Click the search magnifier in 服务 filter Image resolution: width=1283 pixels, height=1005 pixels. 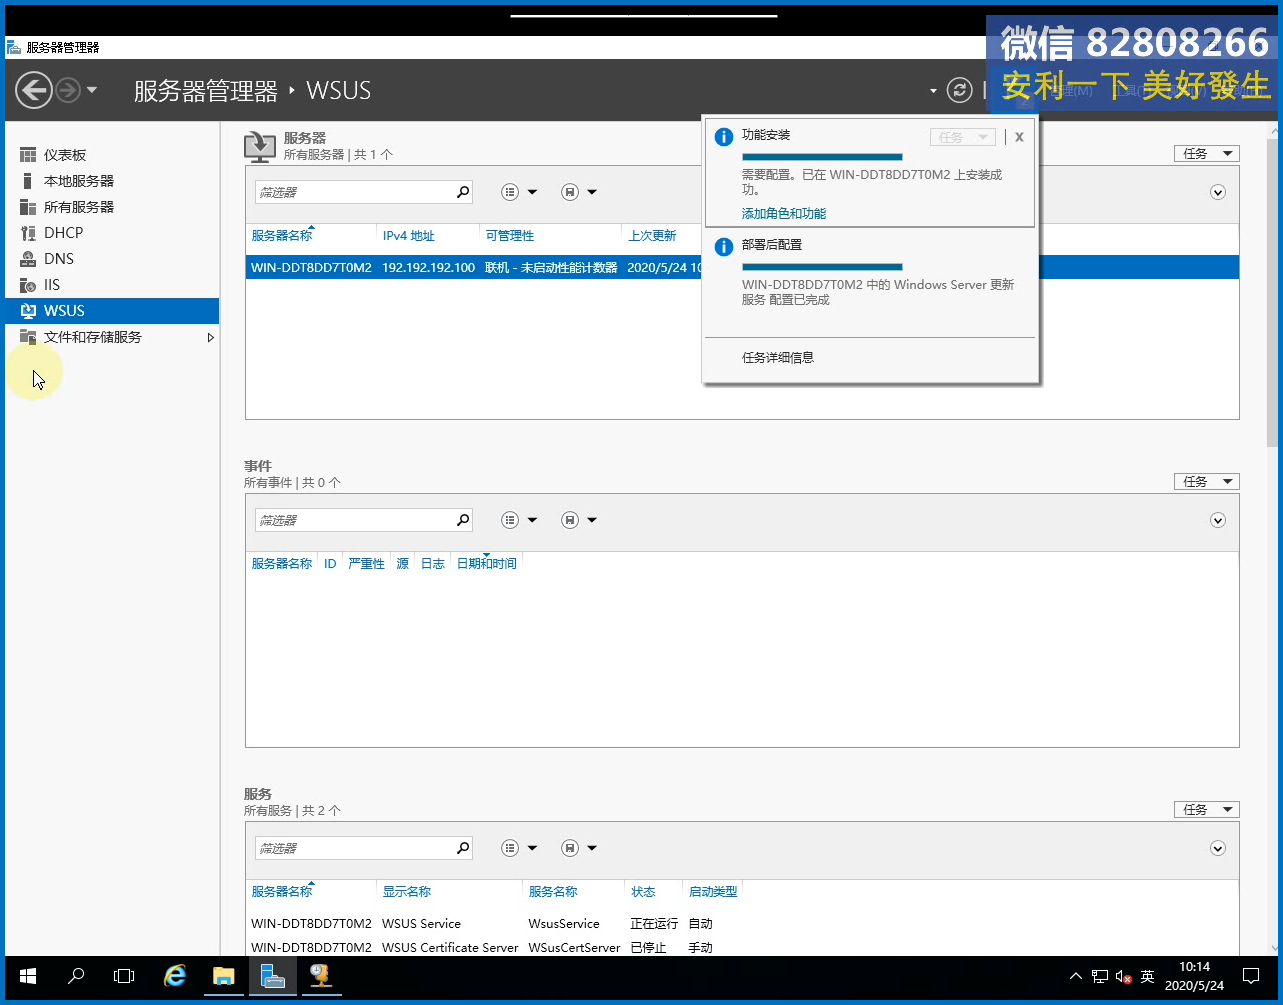[463, 848]
